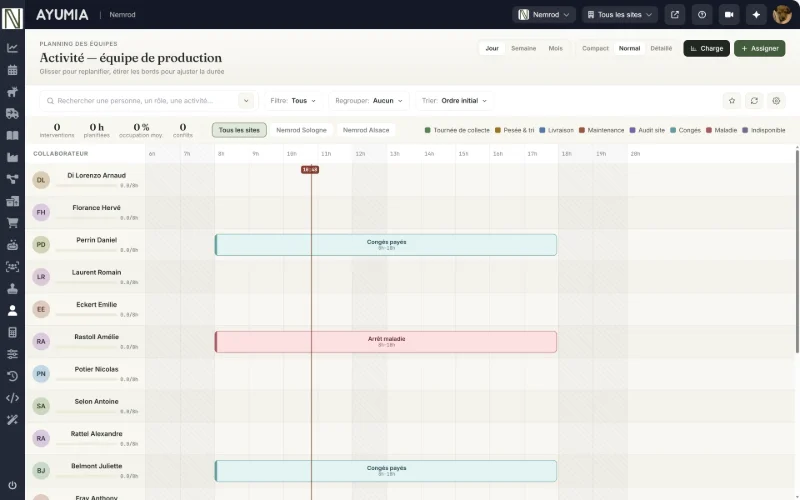Open the warehouse building sidebar icon
This screenshot has width=800, height=500.
(12, 201)
